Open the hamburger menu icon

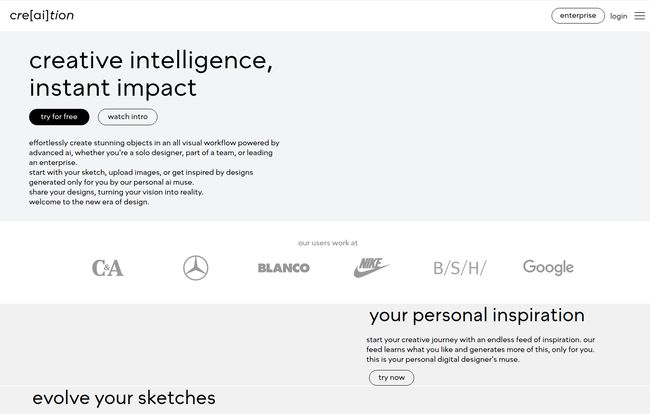(x=640, y=16)
